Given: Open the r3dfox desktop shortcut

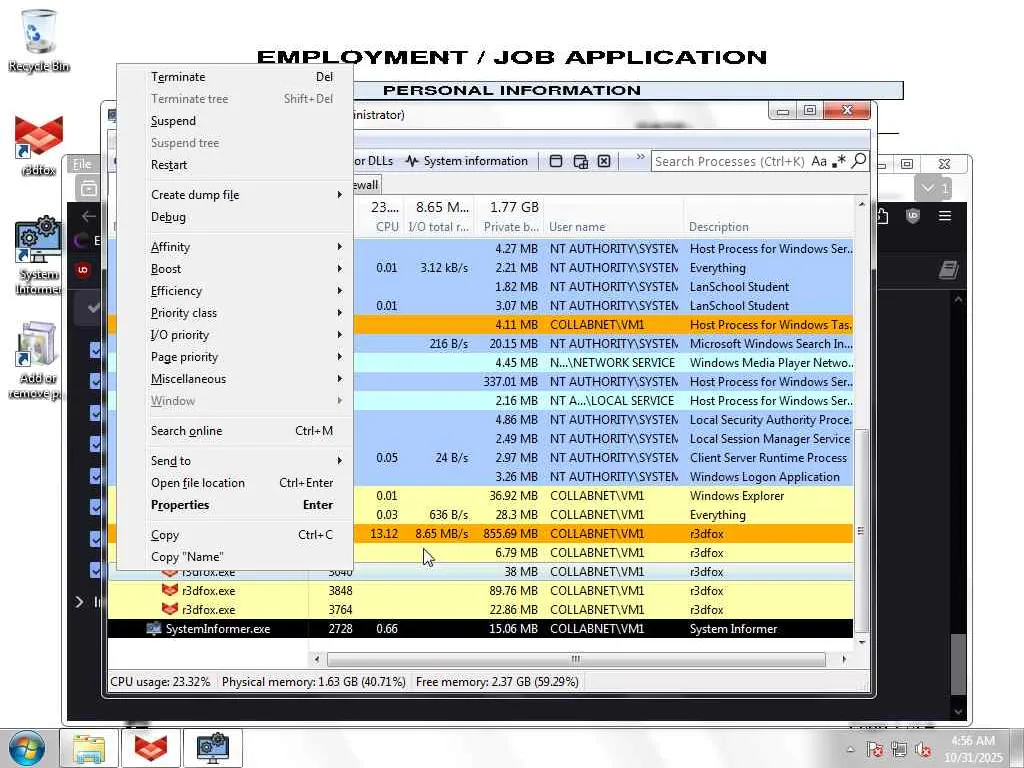Looking at the screenshot, I should pyautogui.click(x=39, y=146).
